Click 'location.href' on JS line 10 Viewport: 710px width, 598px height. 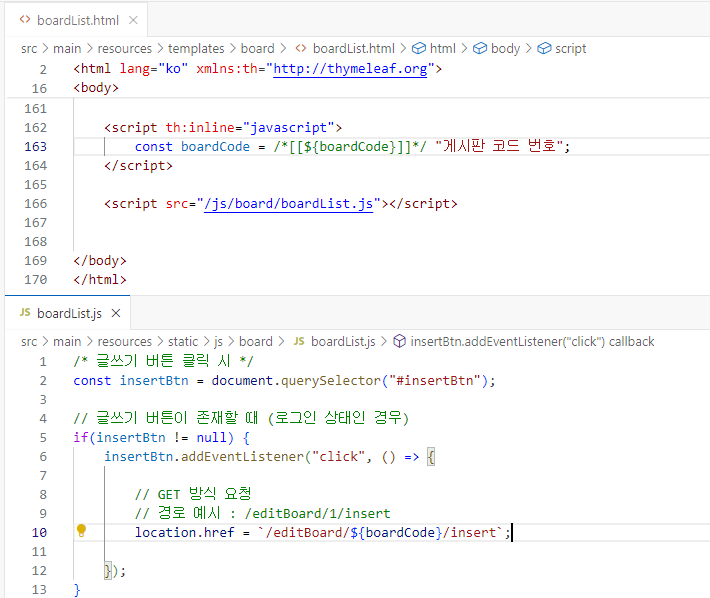click(x=184, y=533)
